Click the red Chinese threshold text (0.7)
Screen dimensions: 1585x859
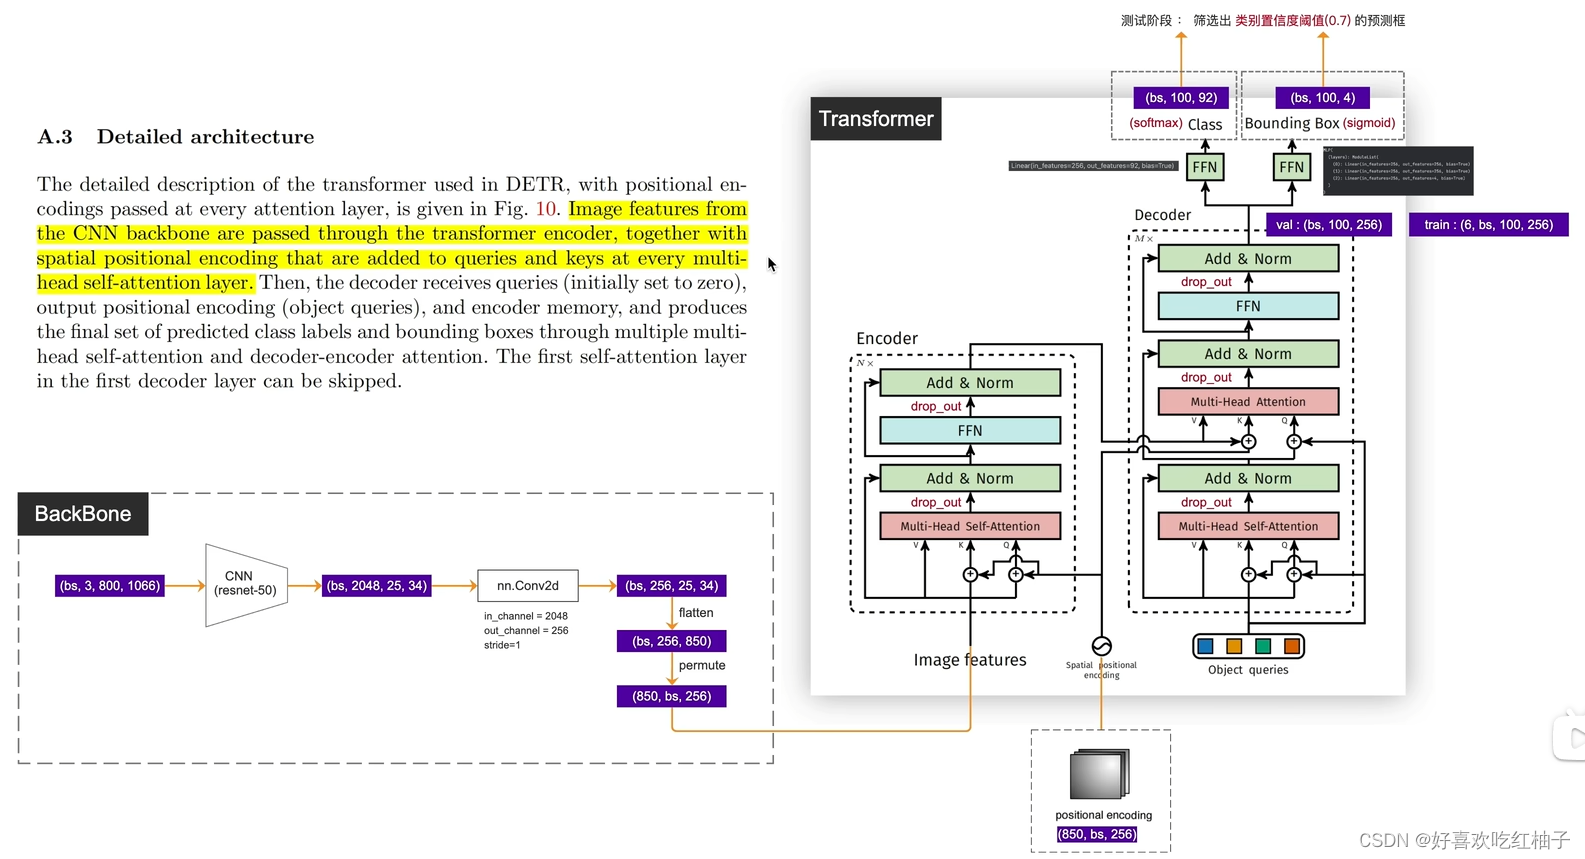1293,20
